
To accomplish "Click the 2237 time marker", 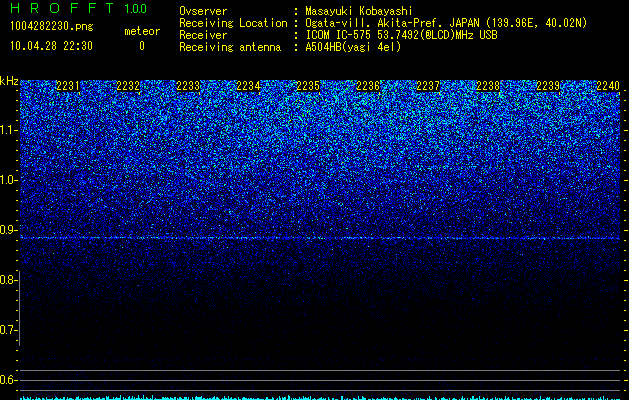I will pyautogui.click(x=428, y=86).
